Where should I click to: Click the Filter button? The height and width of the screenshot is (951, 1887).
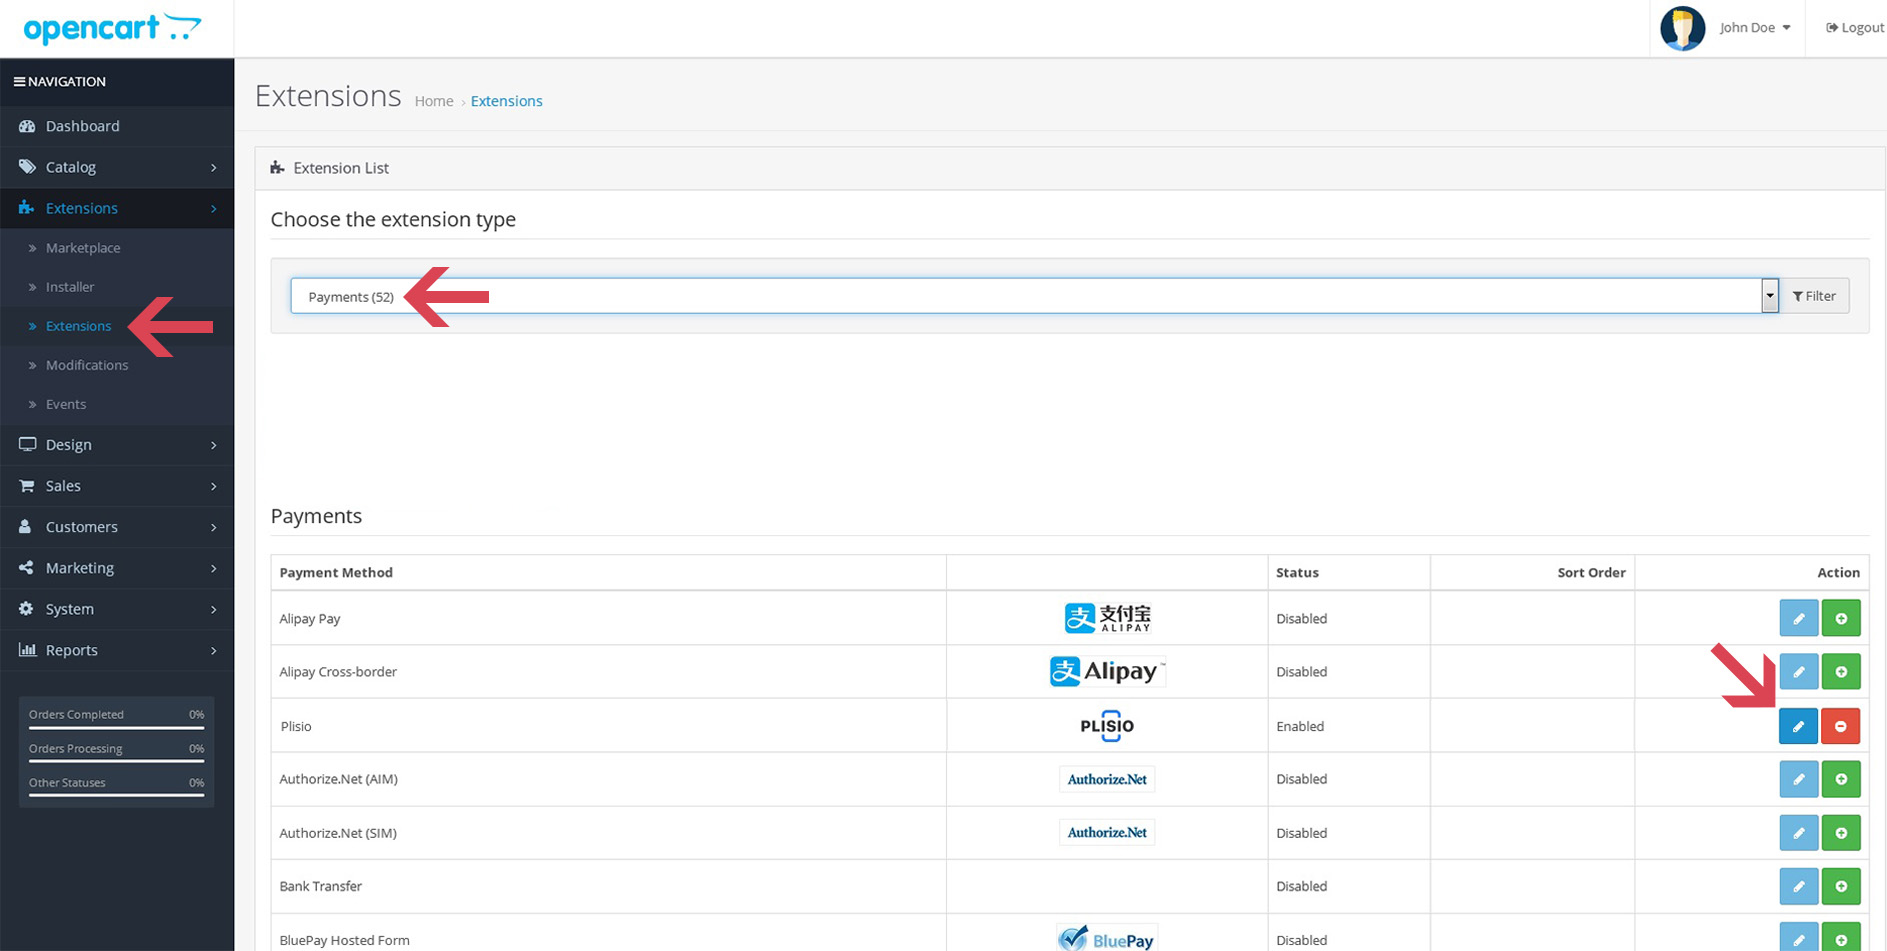click(1814, 296)
